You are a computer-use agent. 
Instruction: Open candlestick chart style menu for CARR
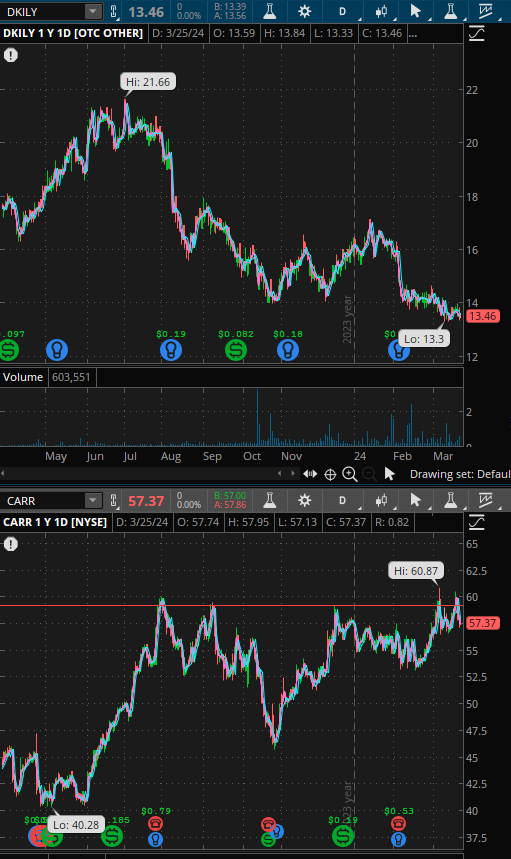point(381,500)
